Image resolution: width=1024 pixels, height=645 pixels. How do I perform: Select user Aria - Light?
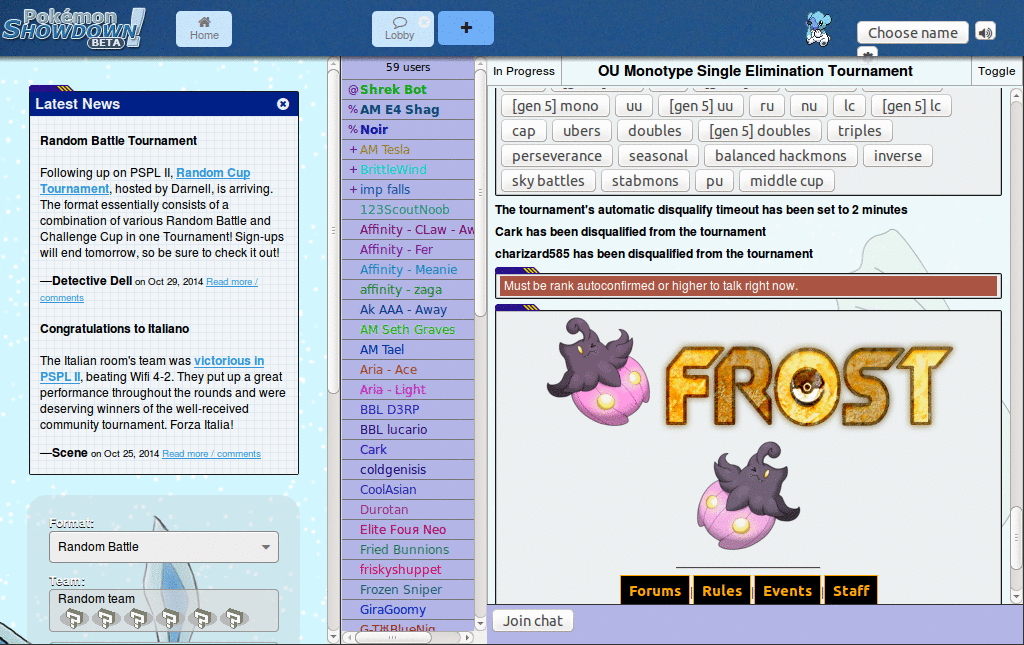pyautogui.click(x=408, y=390)
